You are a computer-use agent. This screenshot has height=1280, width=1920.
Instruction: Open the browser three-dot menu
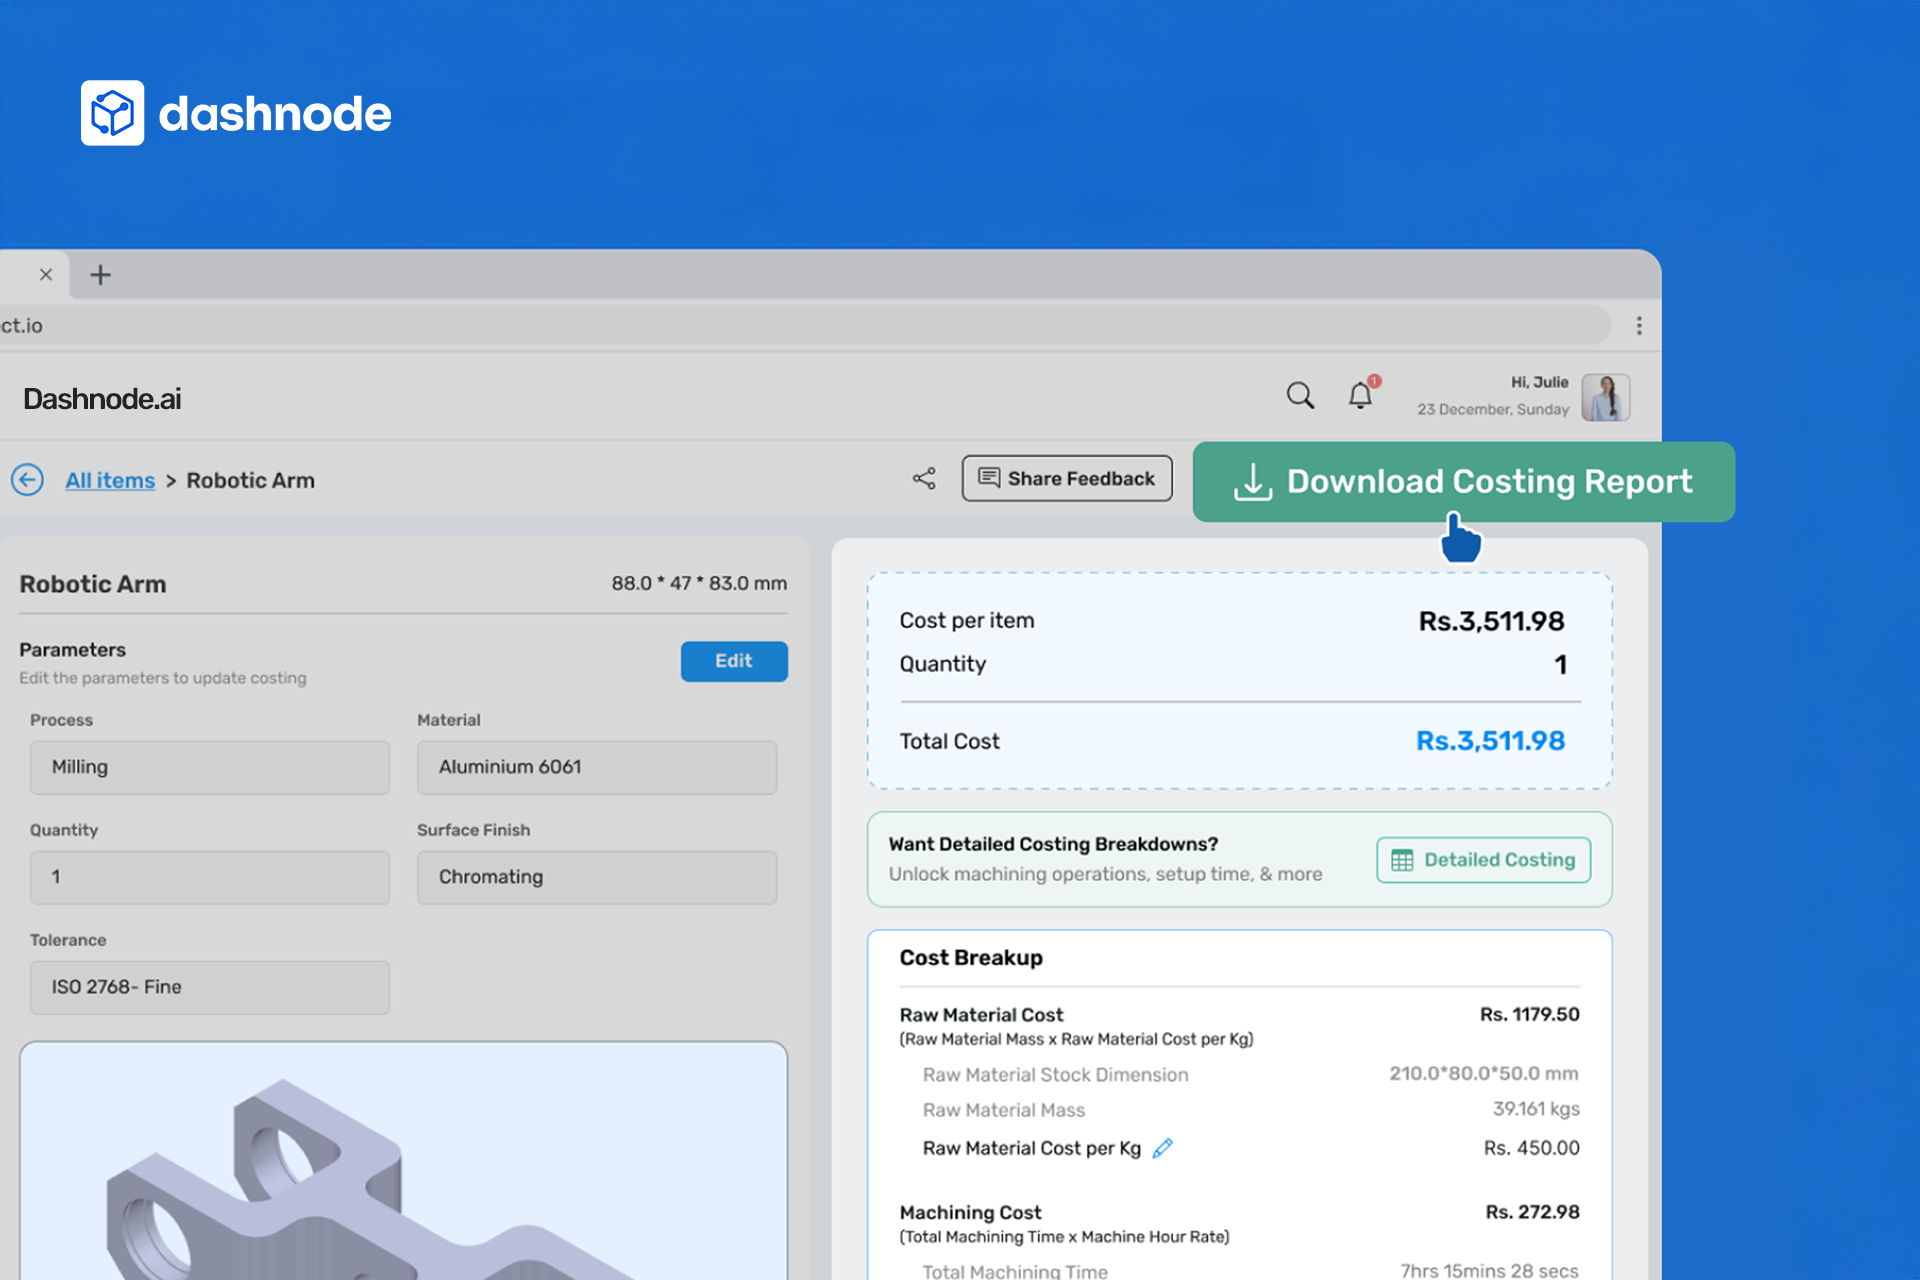click(x=1638, y=326)
